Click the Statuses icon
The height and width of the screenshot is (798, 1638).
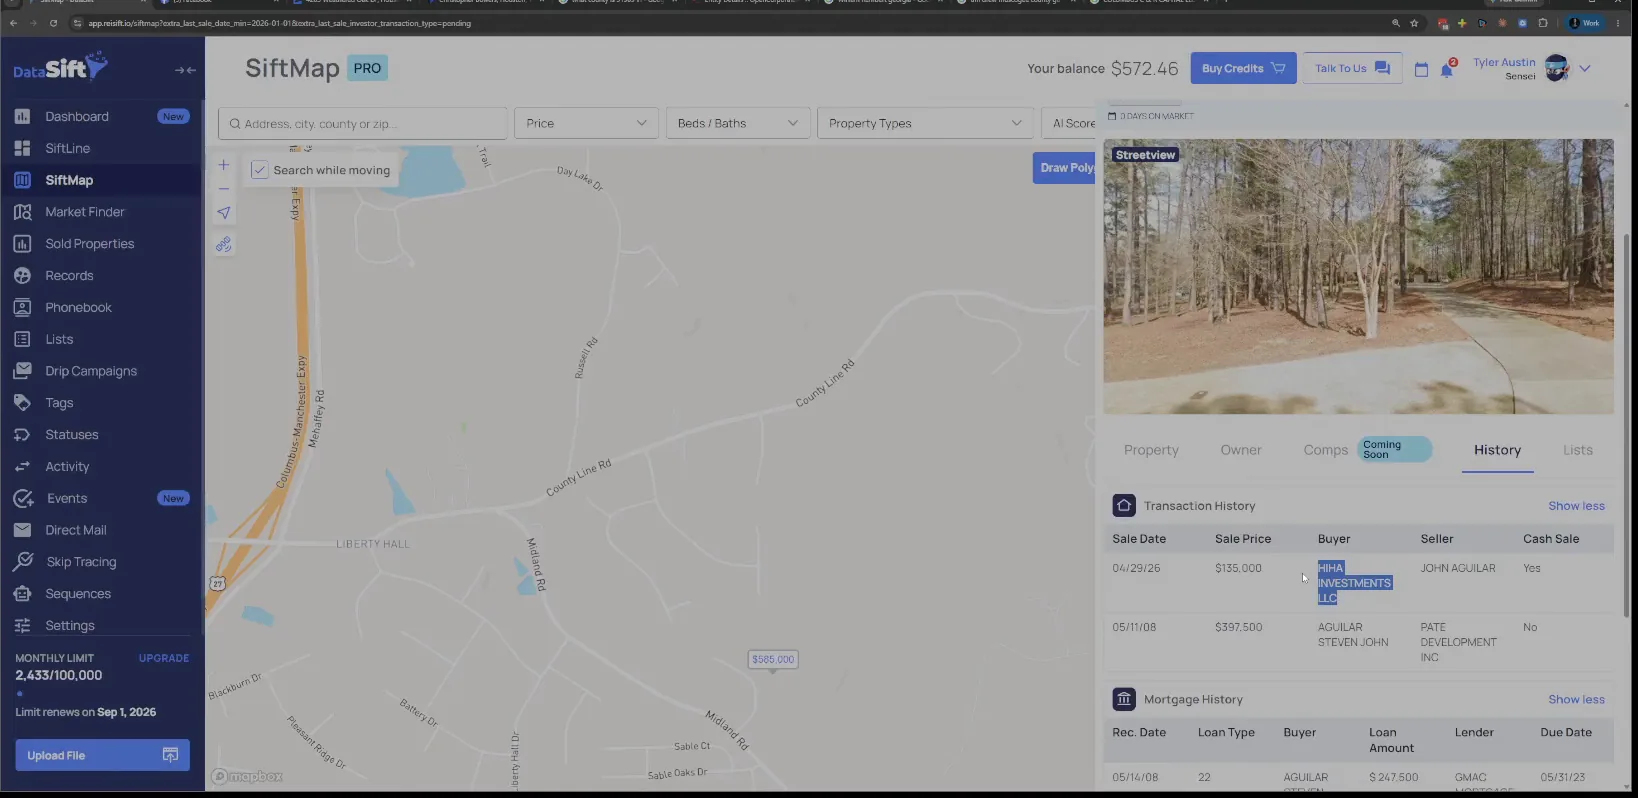[22, 435]
